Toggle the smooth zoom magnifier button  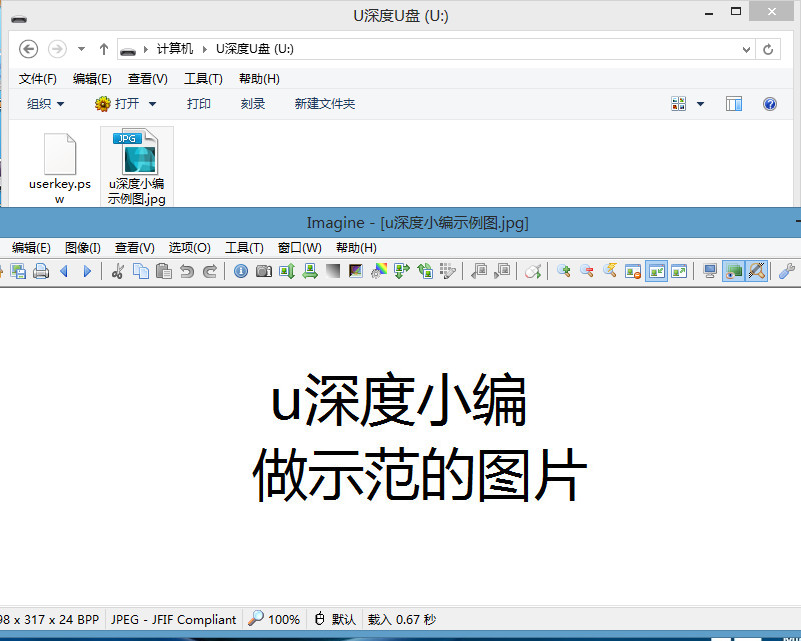pos(757,271)
